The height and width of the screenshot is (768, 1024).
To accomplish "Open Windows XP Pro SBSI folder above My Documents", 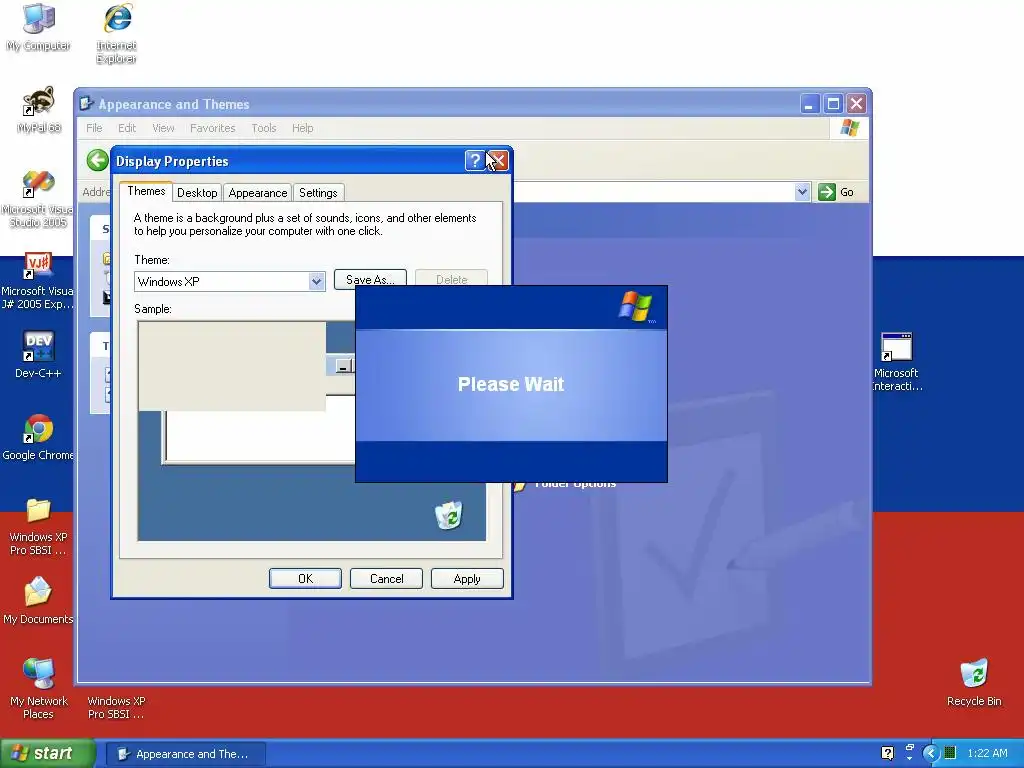I will pos(38,526).
